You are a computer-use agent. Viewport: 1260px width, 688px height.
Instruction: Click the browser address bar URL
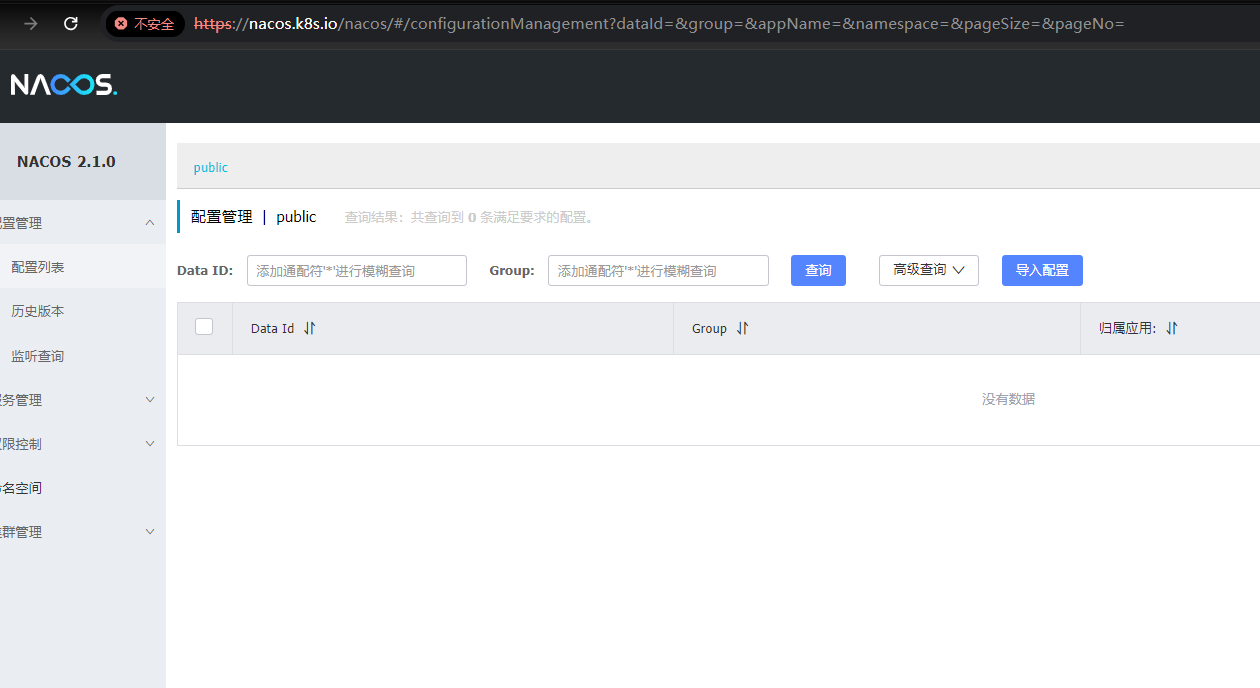pyautogui.click(x=659, y=23)
